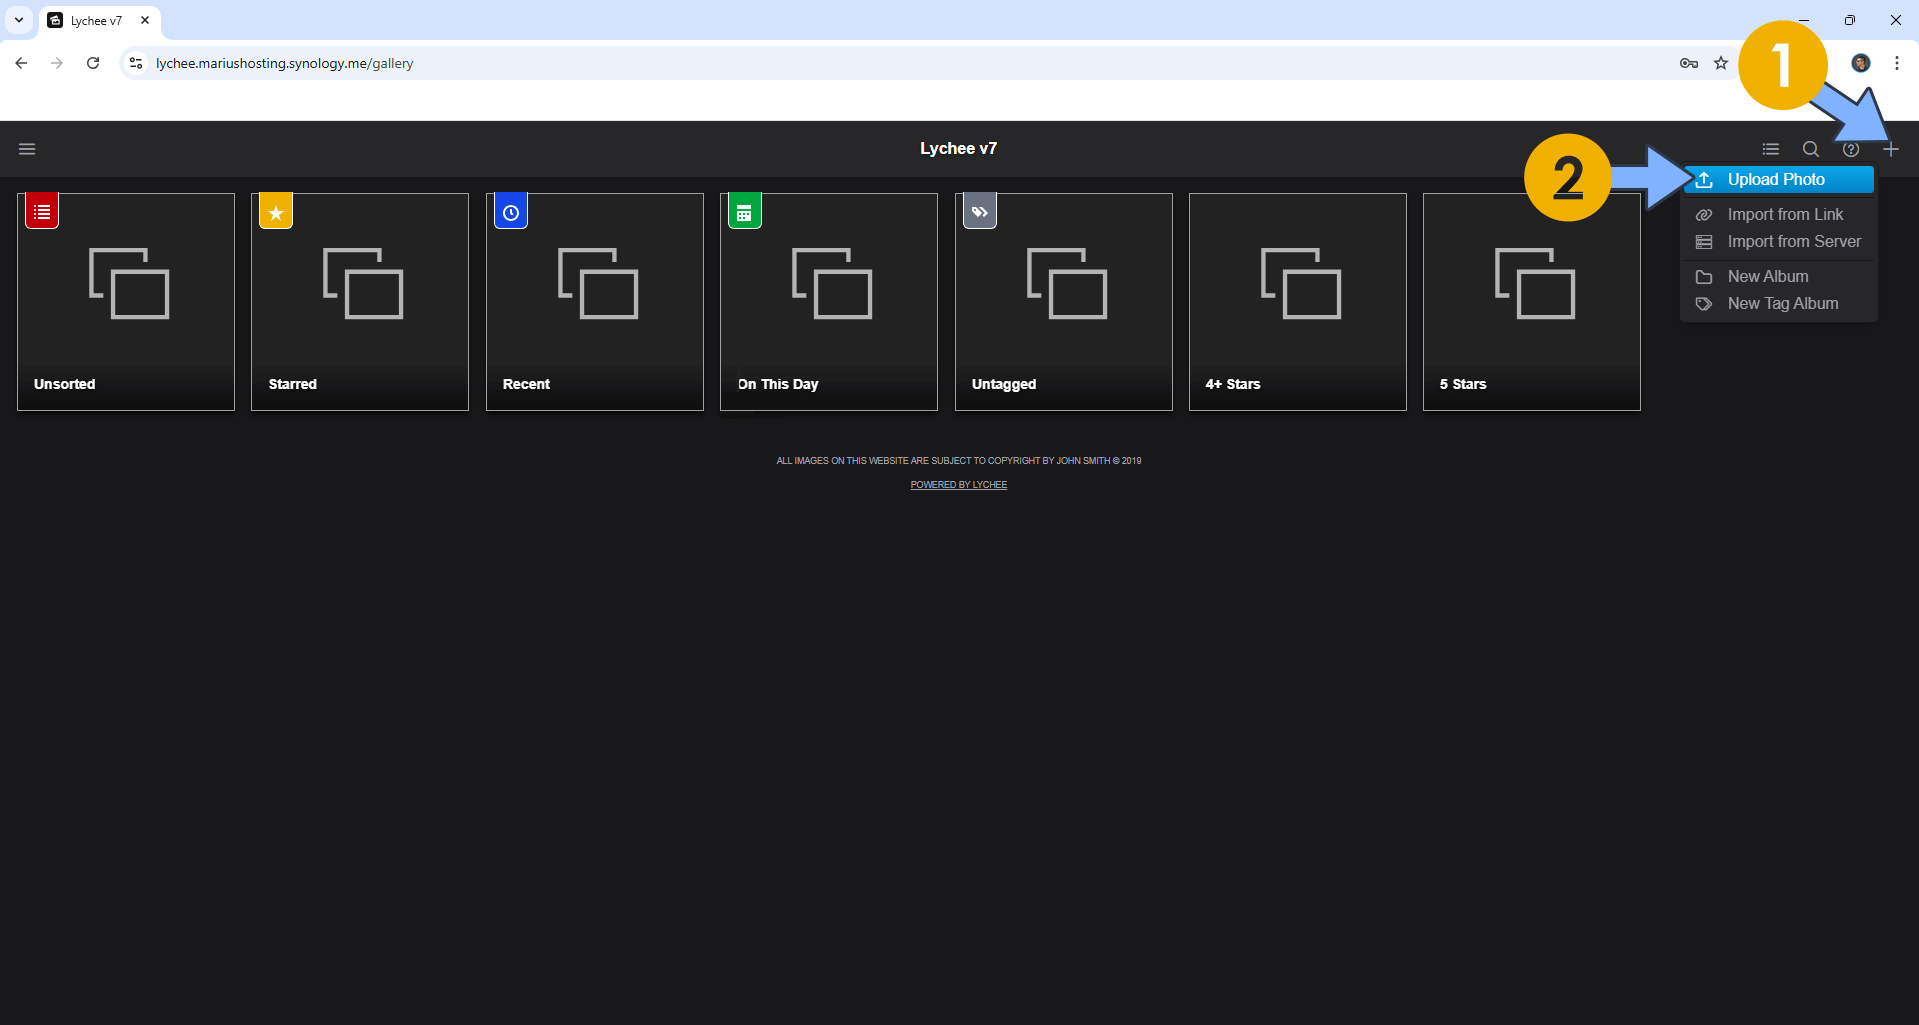This screenshot has height=1025, width=1919.
Task: Open the 5 Stars album
Action: [1531, 301]
